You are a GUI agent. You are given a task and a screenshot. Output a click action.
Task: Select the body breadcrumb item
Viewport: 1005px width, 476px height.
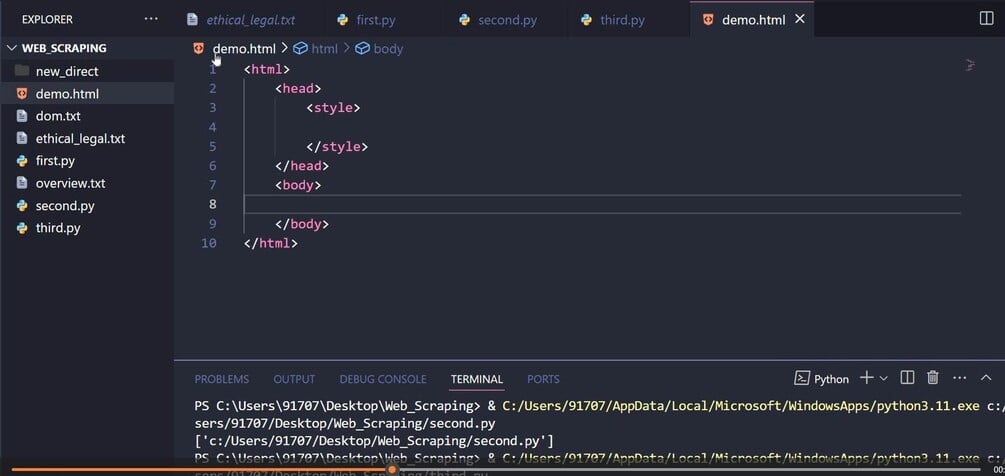(387, 48)
